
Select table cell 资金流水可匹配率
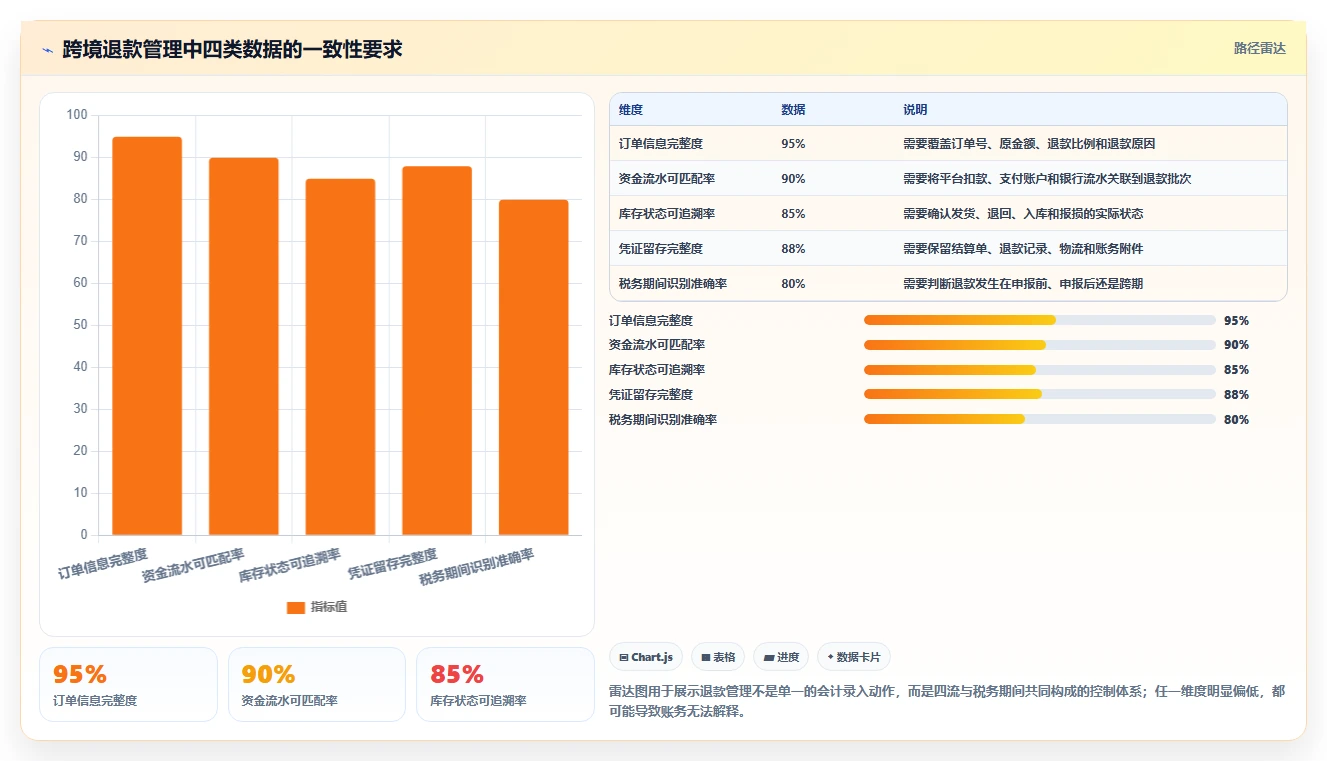pos(667,179)
